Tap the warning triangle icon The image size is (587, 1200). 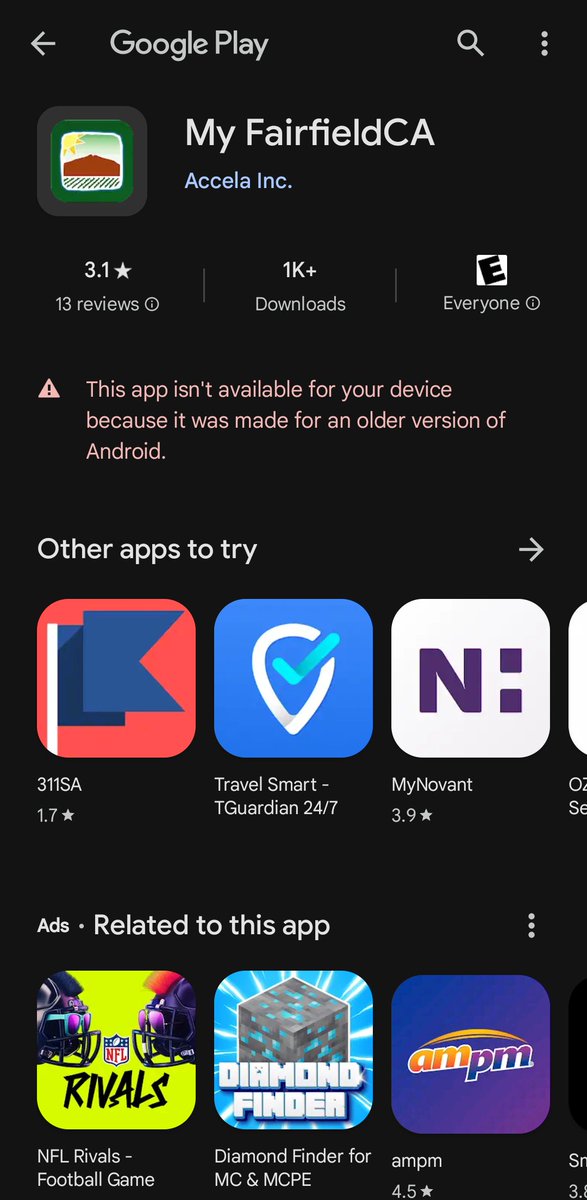point(49,389)
